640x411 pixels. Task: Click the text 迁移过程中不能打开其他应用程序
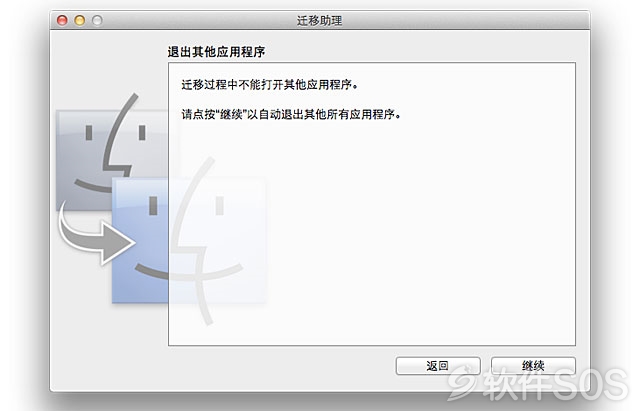[267, 84]
